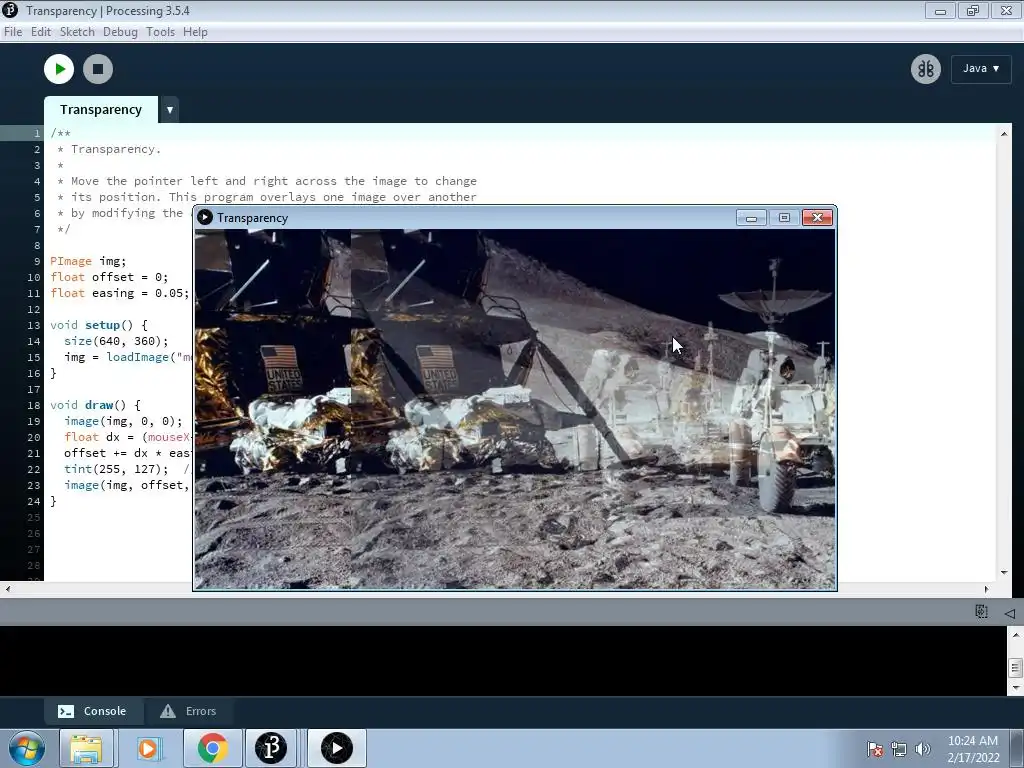Click the copy-console icon above console

pos(981,612)
